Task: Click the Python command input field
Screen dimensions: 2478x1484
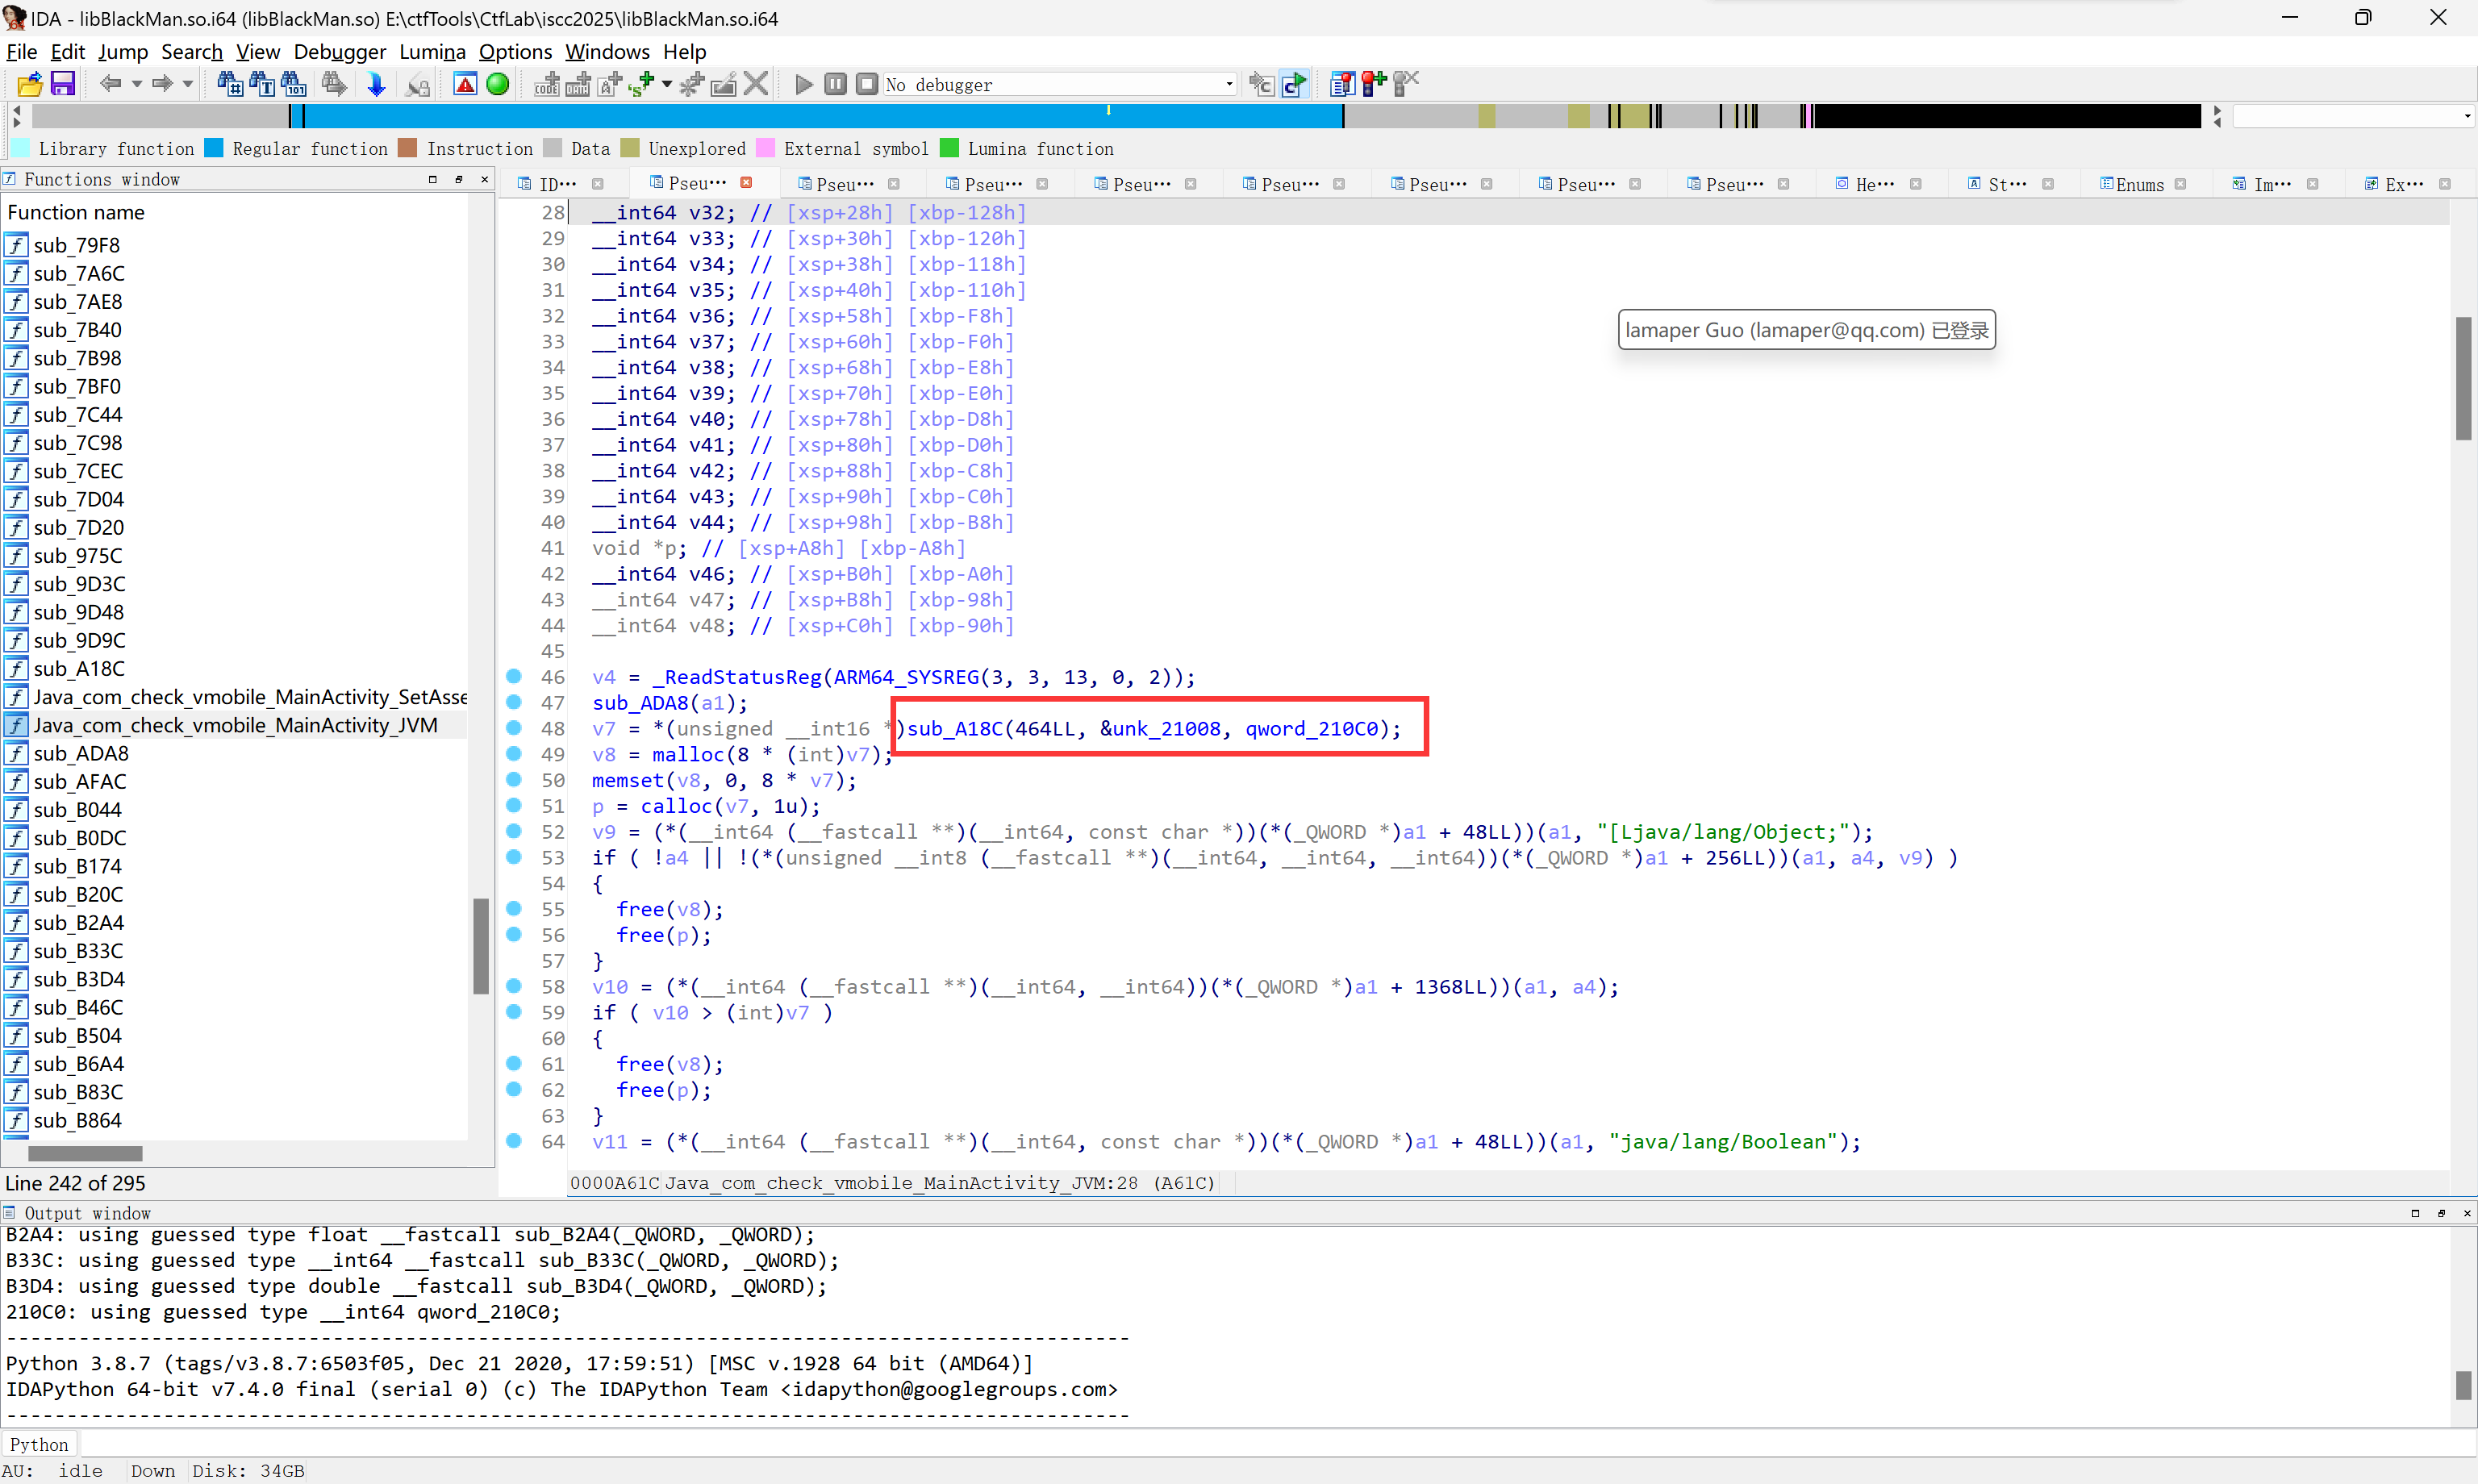Action: point(1200,1444)
